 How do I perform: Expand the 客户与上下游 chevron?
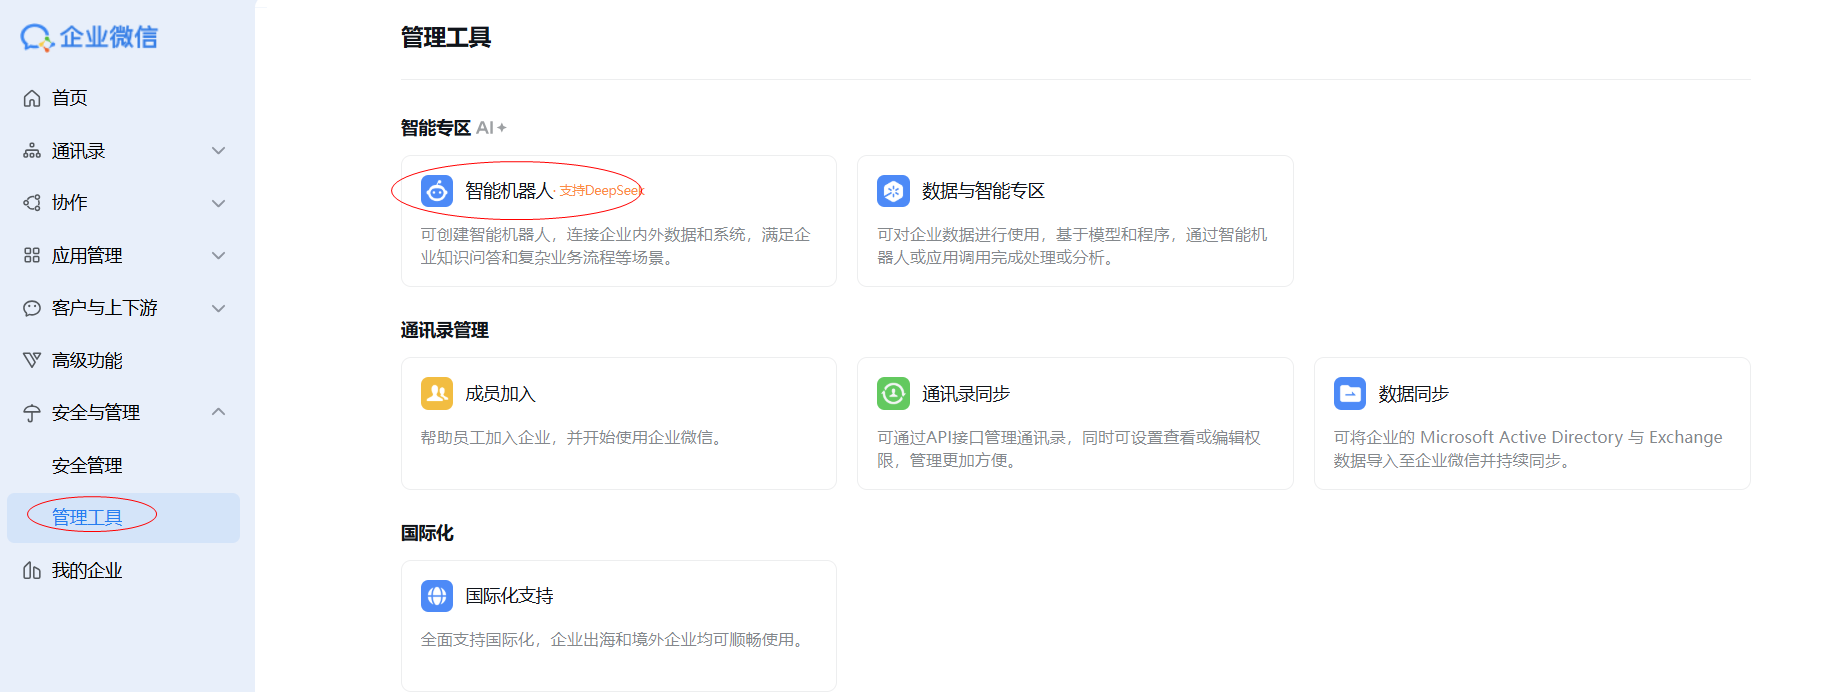(x=219, y=308)
